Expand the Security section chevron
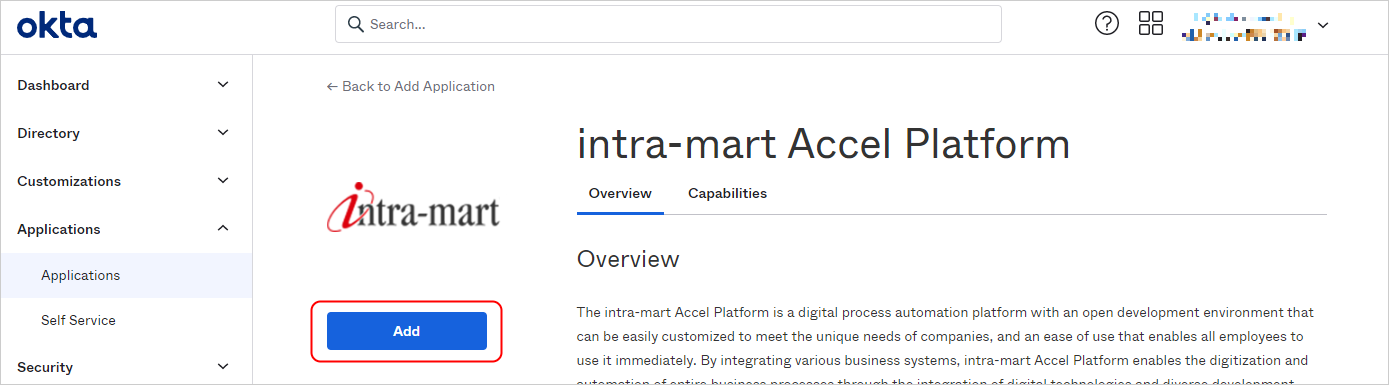The width and height of the screenshot is (1389, 385). click(223, 367)
